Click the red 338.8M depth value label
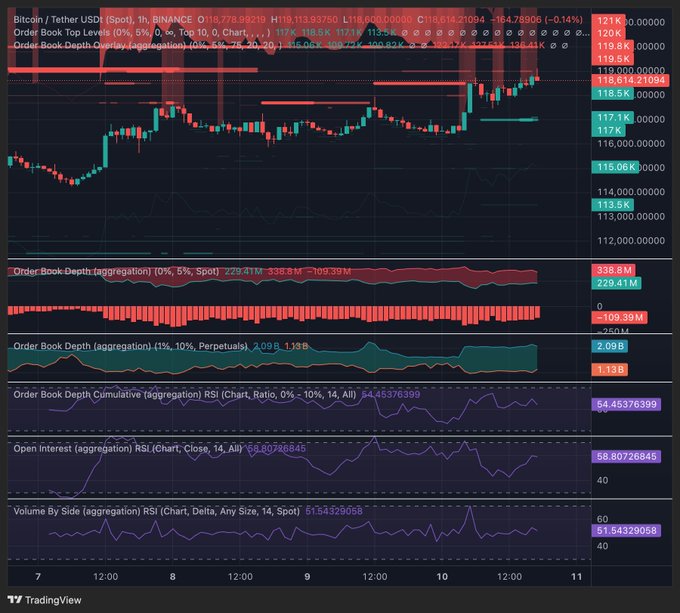This screenshot has height=613, width=680. coord(613,270)
